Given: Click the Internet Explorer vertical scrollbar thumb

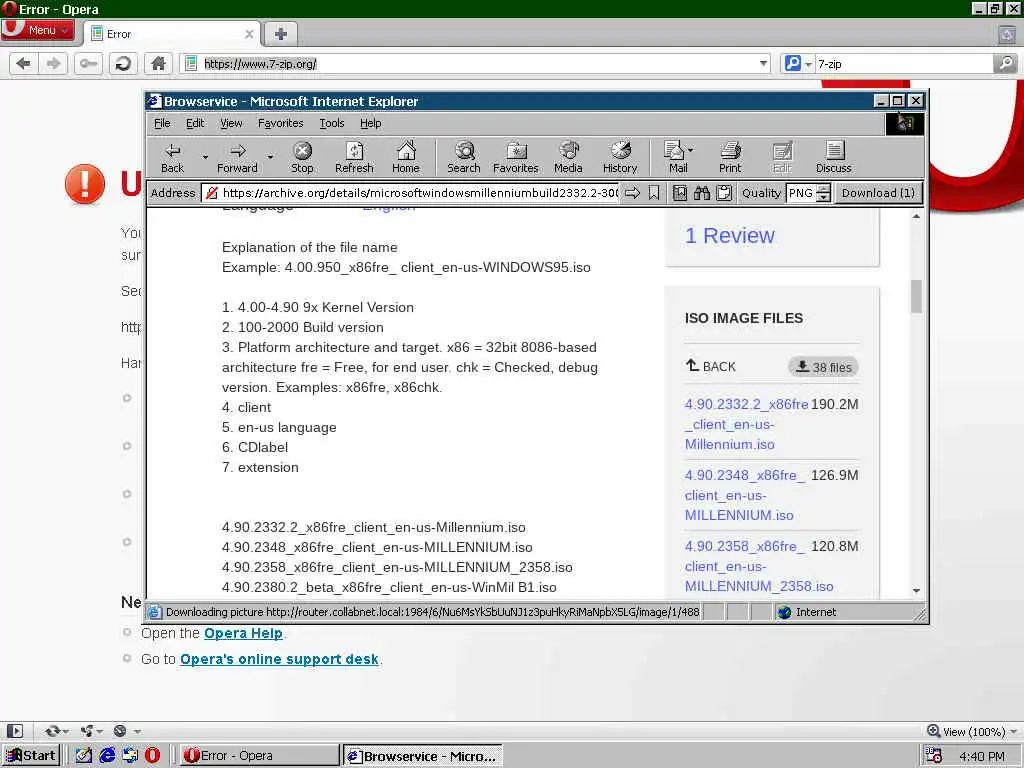Looking at the screenshot, I should (x=916, y=296).
